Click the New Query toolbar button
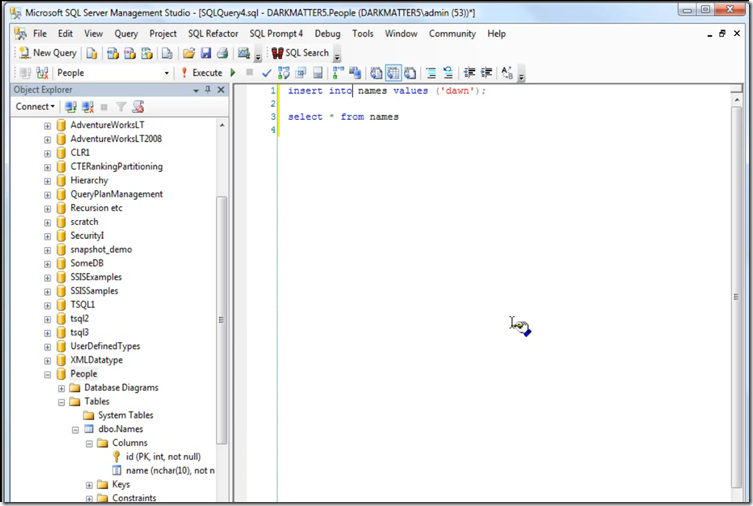 click(x=48, y=53)
